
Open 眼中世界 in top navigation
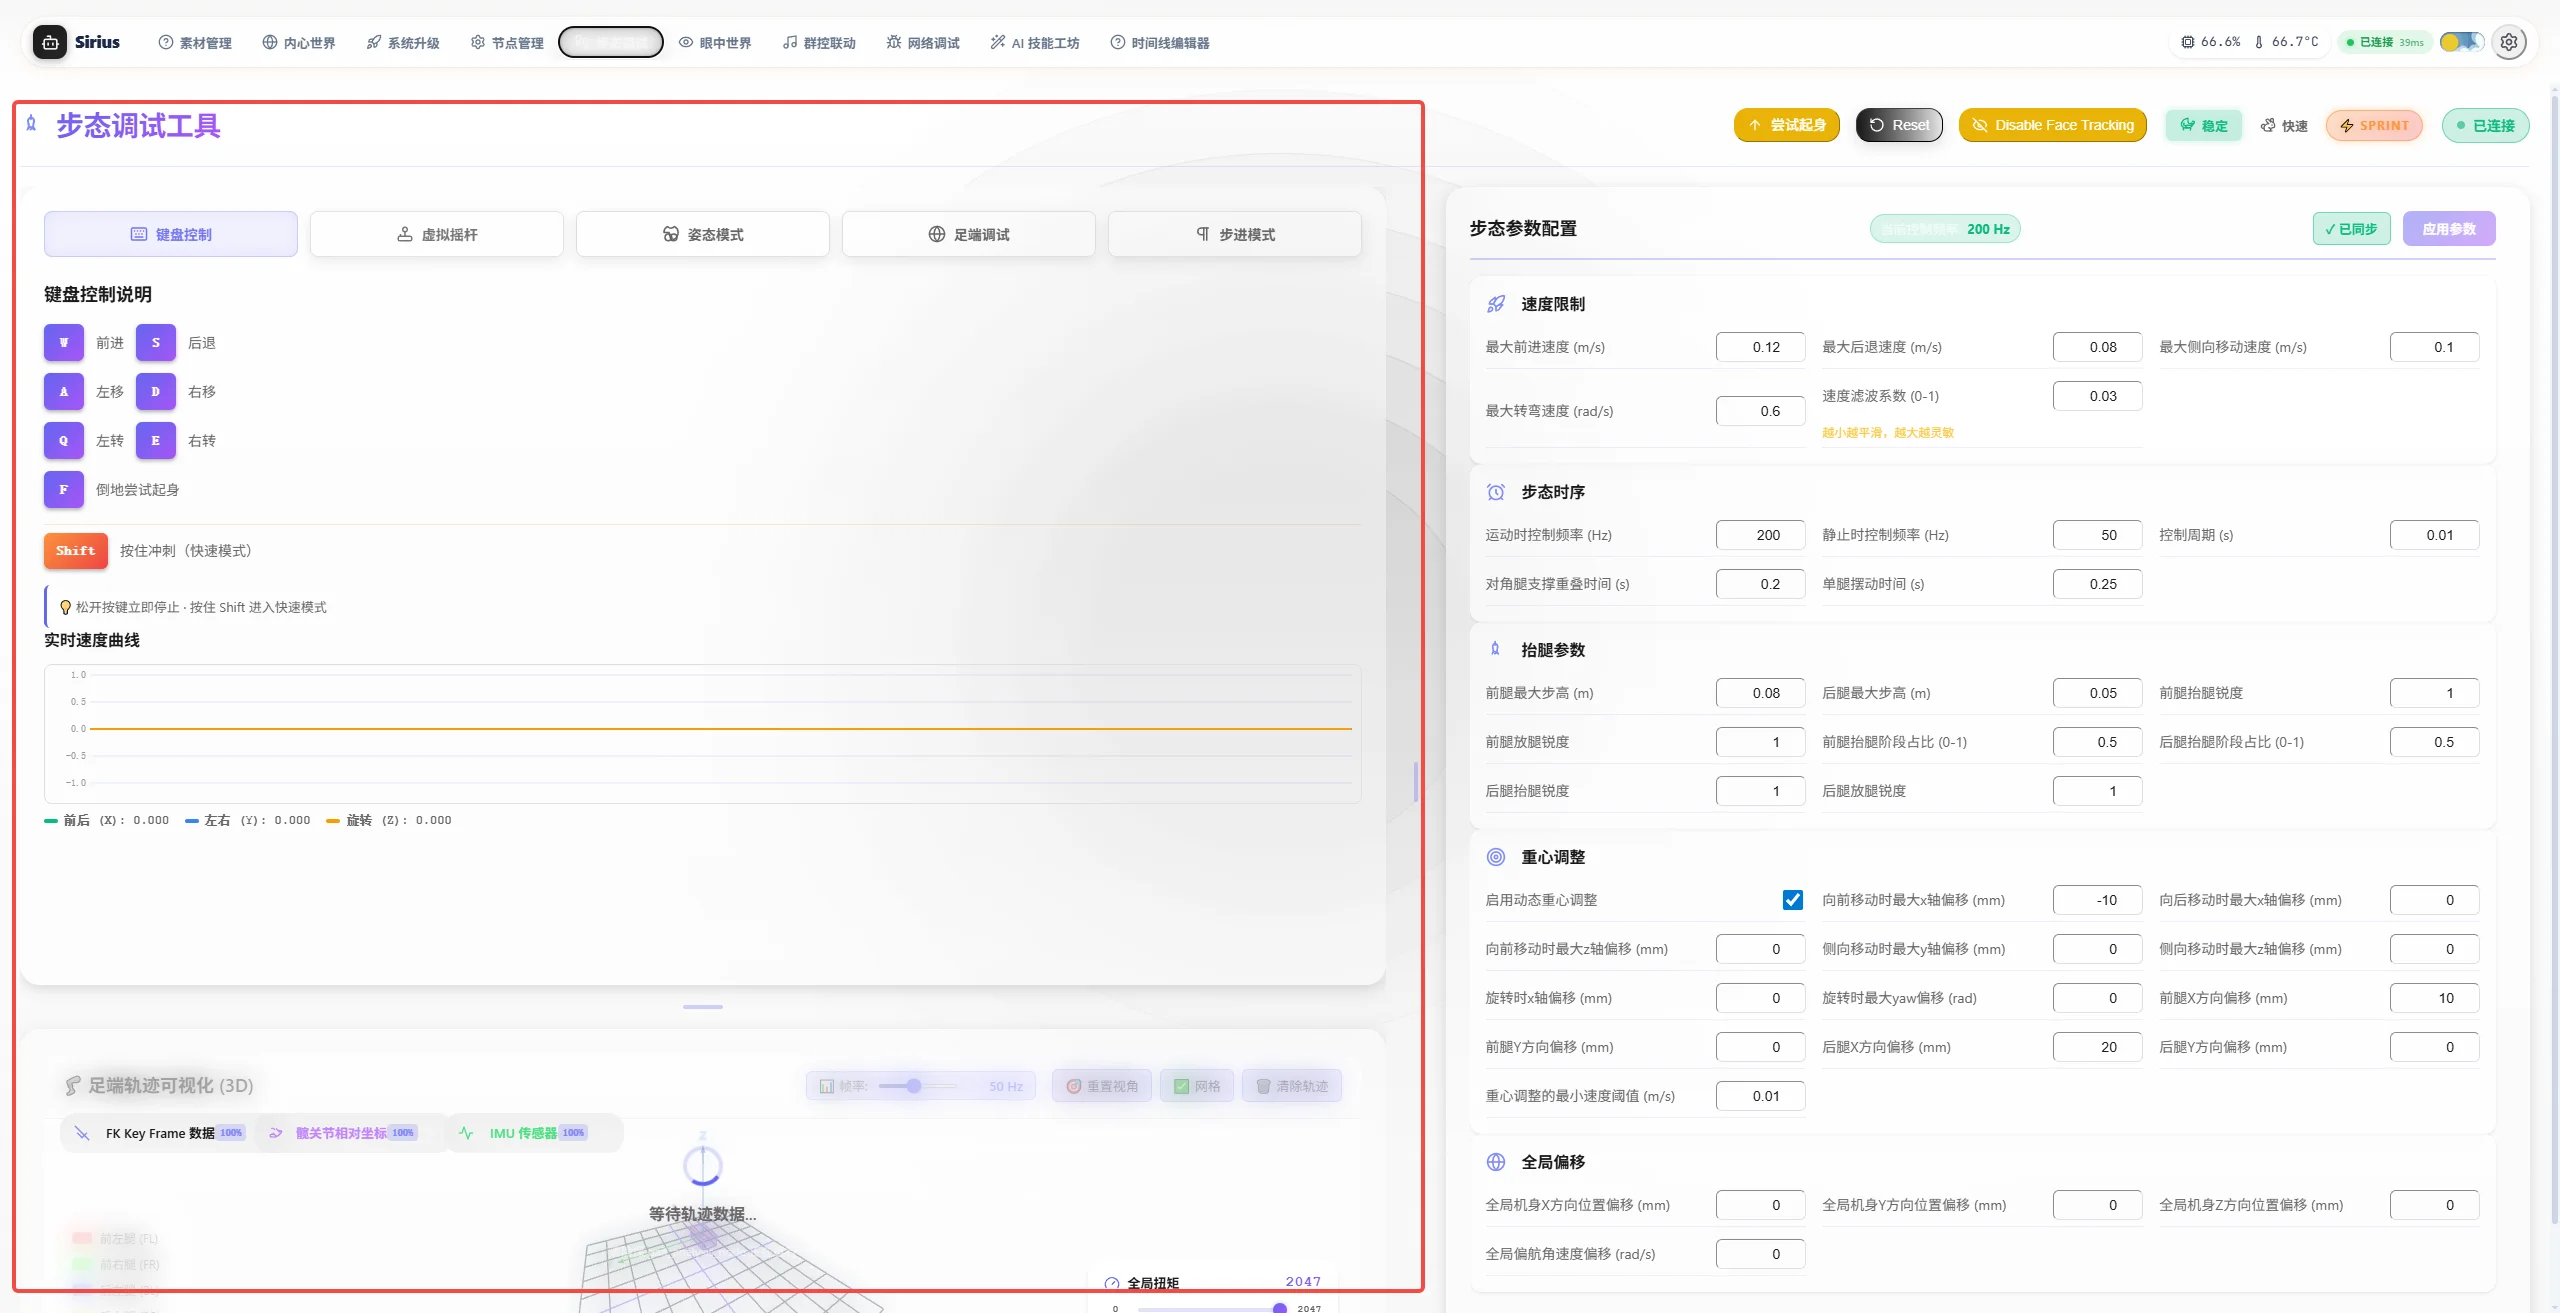click(715, 42)
